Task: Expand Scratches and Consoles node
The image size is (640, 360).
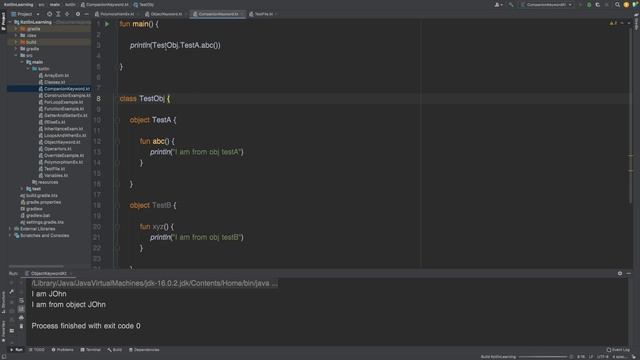Action: tap(11, 235)
